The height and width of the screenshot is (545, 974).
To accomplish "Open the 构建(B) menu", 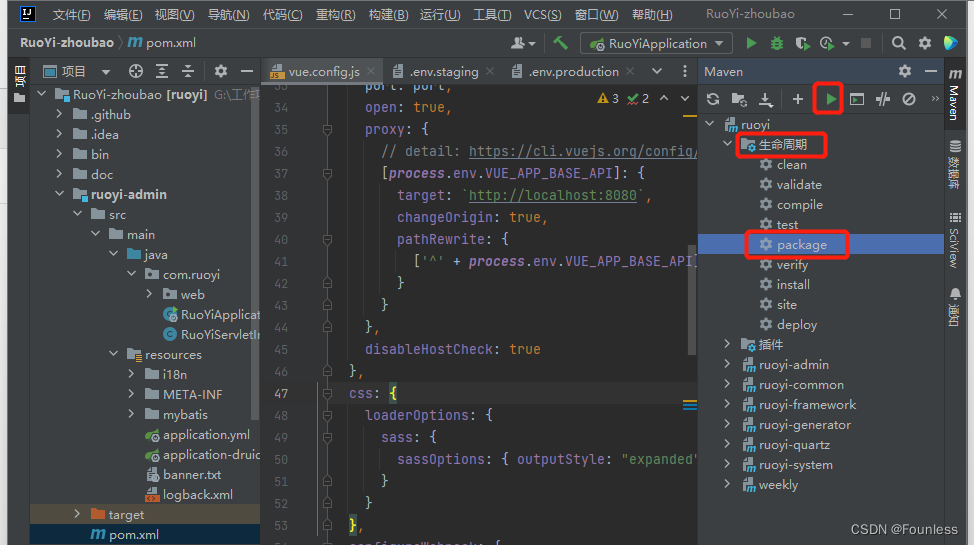I will click(x=388, y=14).
